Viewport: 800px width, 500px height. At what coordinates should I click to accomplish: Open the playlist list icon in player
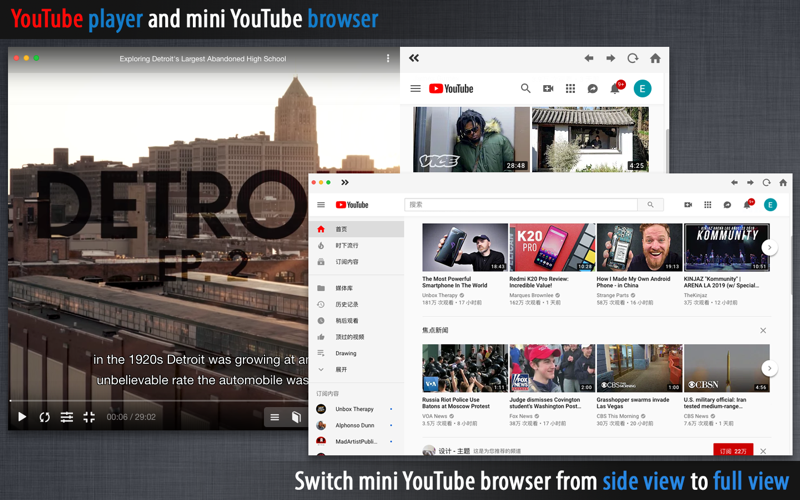point(274,417)
